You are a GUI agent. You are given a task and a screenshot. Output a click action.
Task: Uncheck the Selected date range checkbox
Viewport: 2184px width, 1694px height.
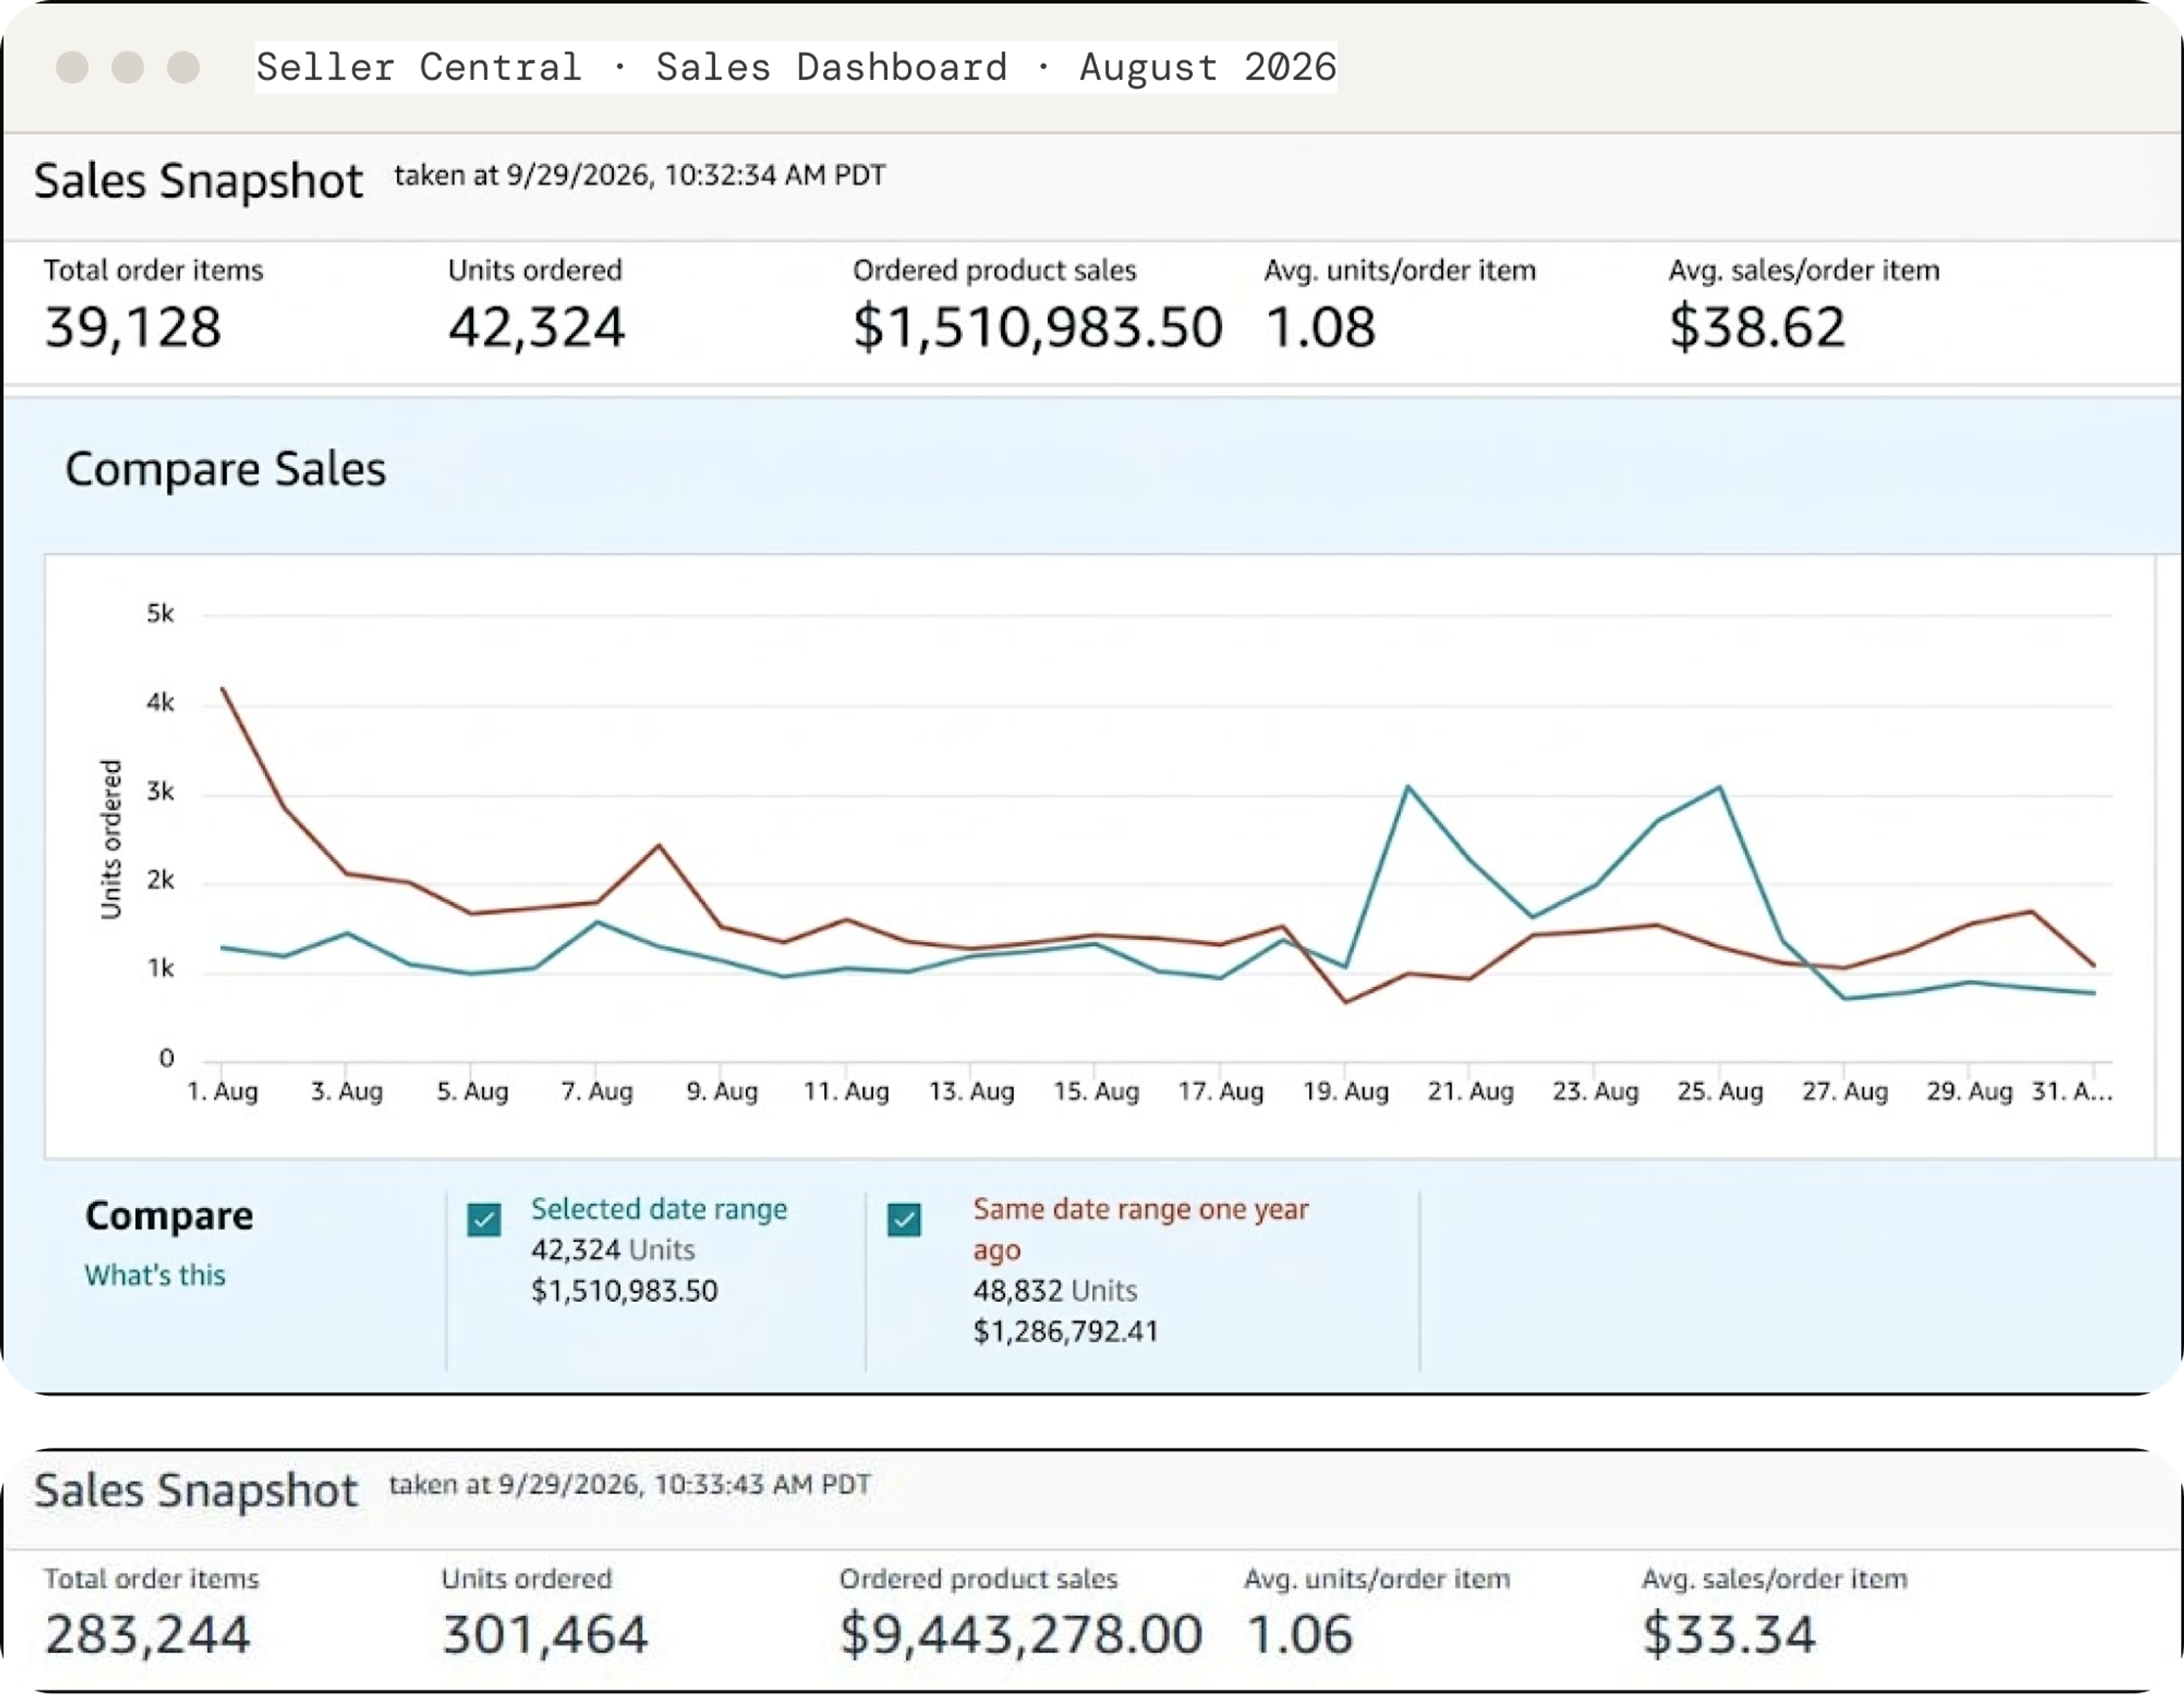pos(484,1220)
